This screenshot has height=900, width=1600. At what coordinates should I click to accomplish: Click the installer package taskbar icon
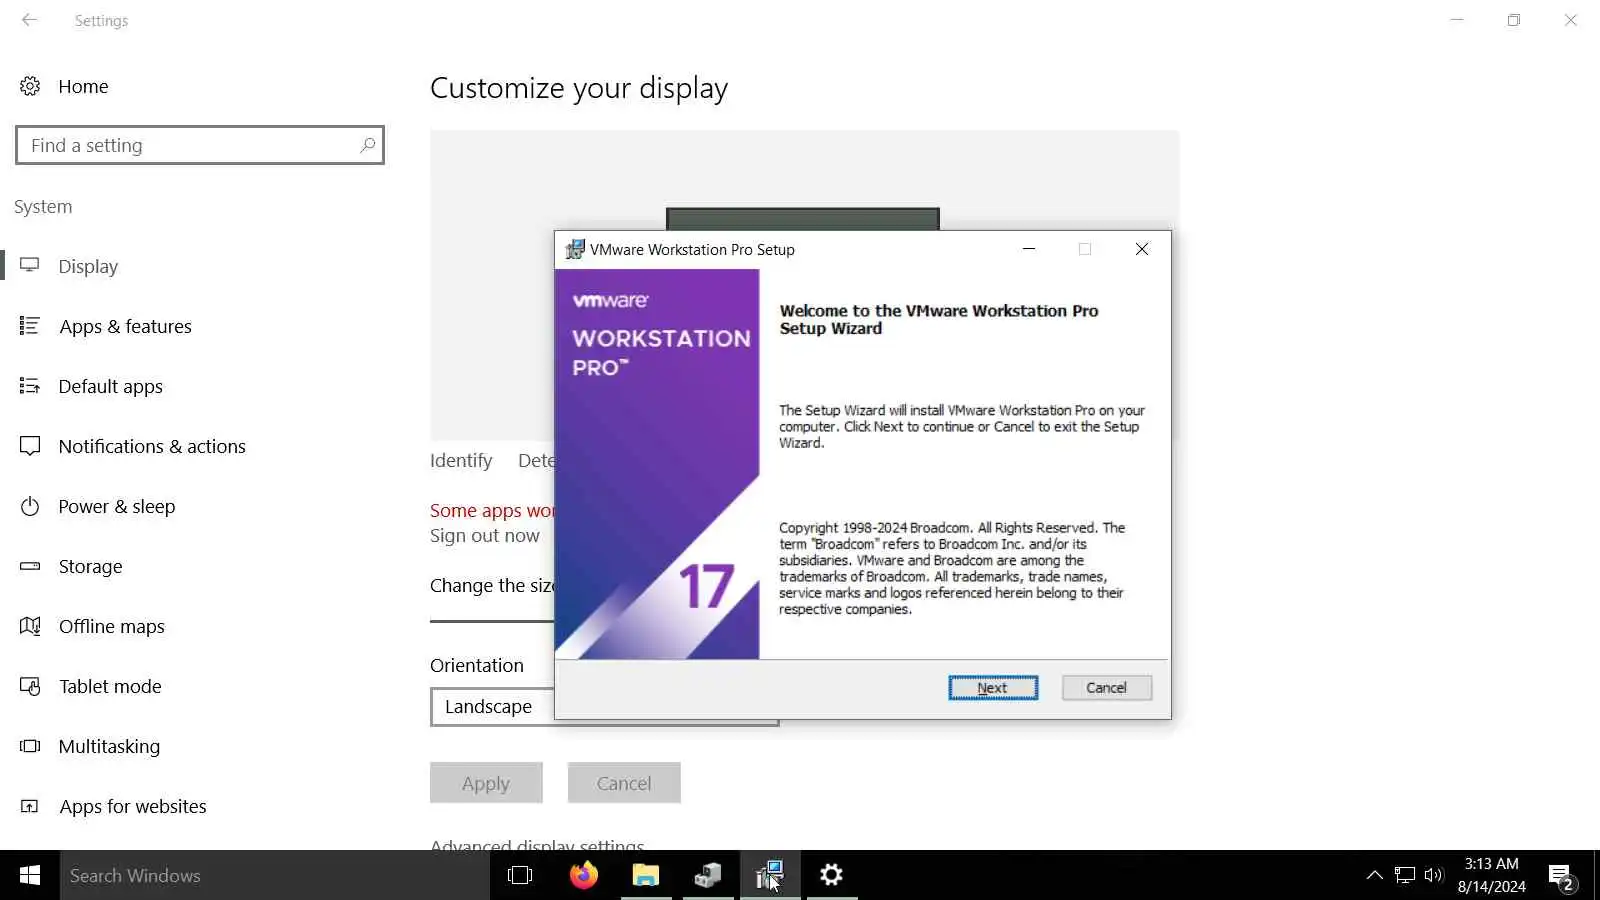tap(708, 875)
